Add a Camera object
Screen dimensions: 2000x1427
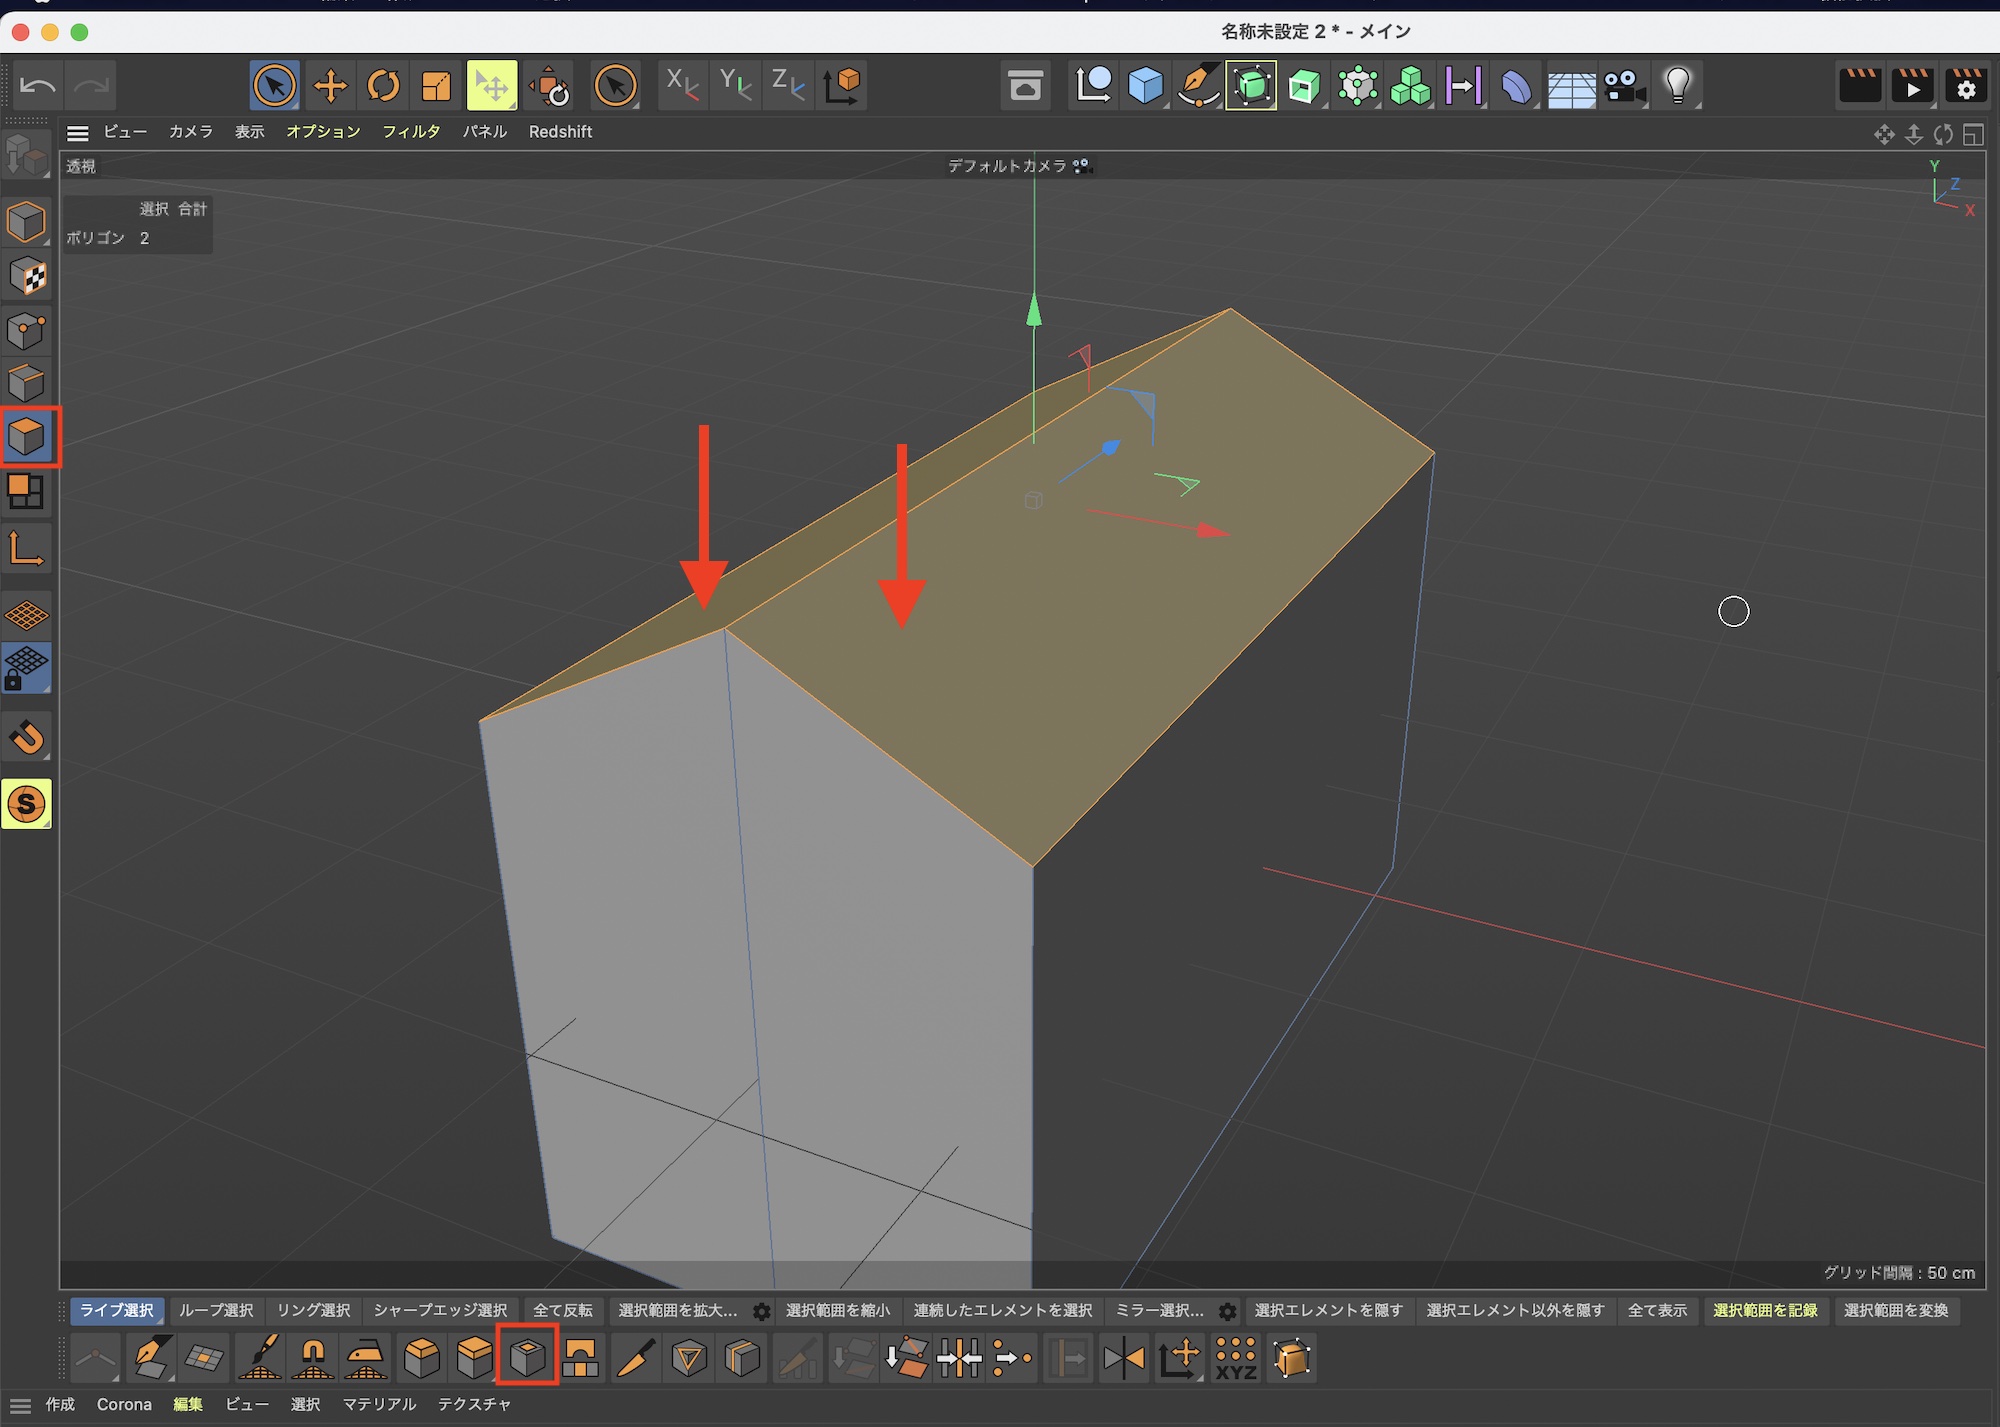[x=1624, y=86]
